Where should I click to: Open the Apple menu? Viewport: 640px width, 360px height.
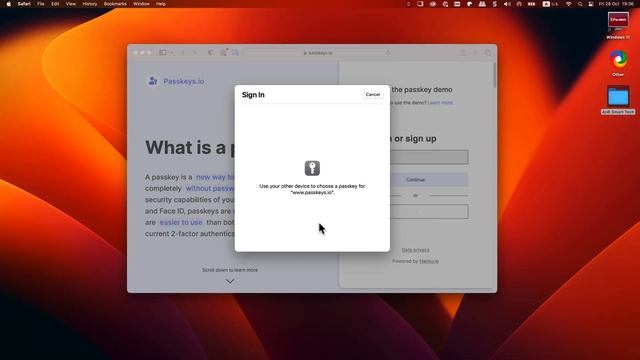(x=8, y=4)
